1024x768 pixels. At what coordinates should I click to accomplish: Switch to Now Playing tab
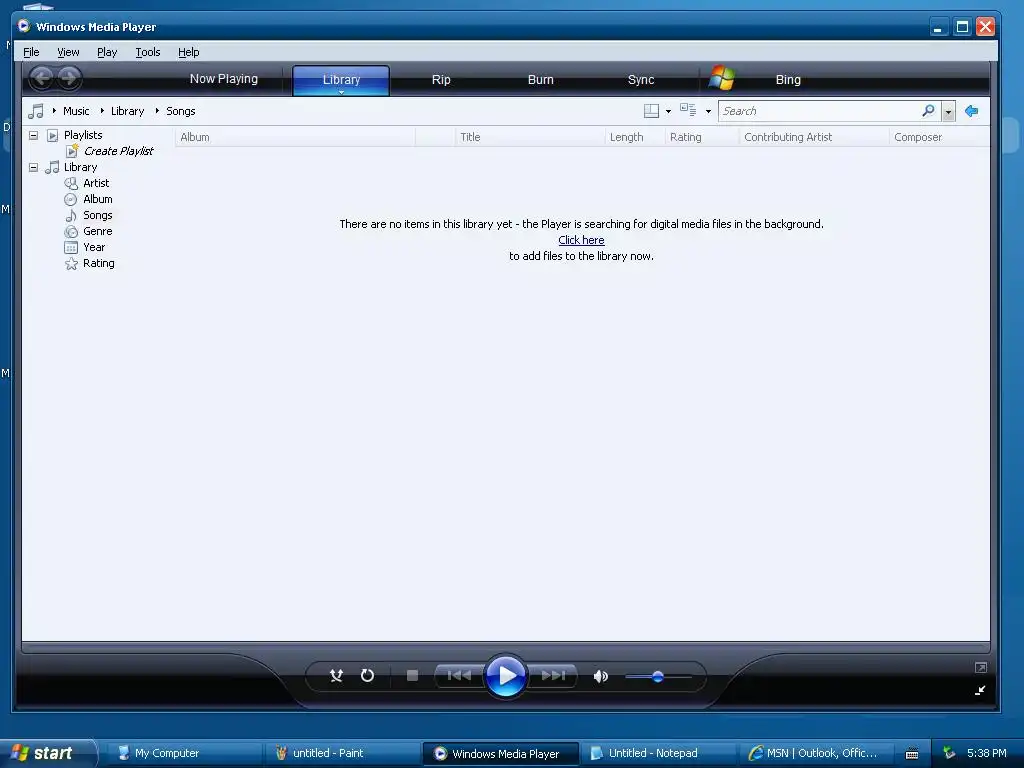coord(223,79)
